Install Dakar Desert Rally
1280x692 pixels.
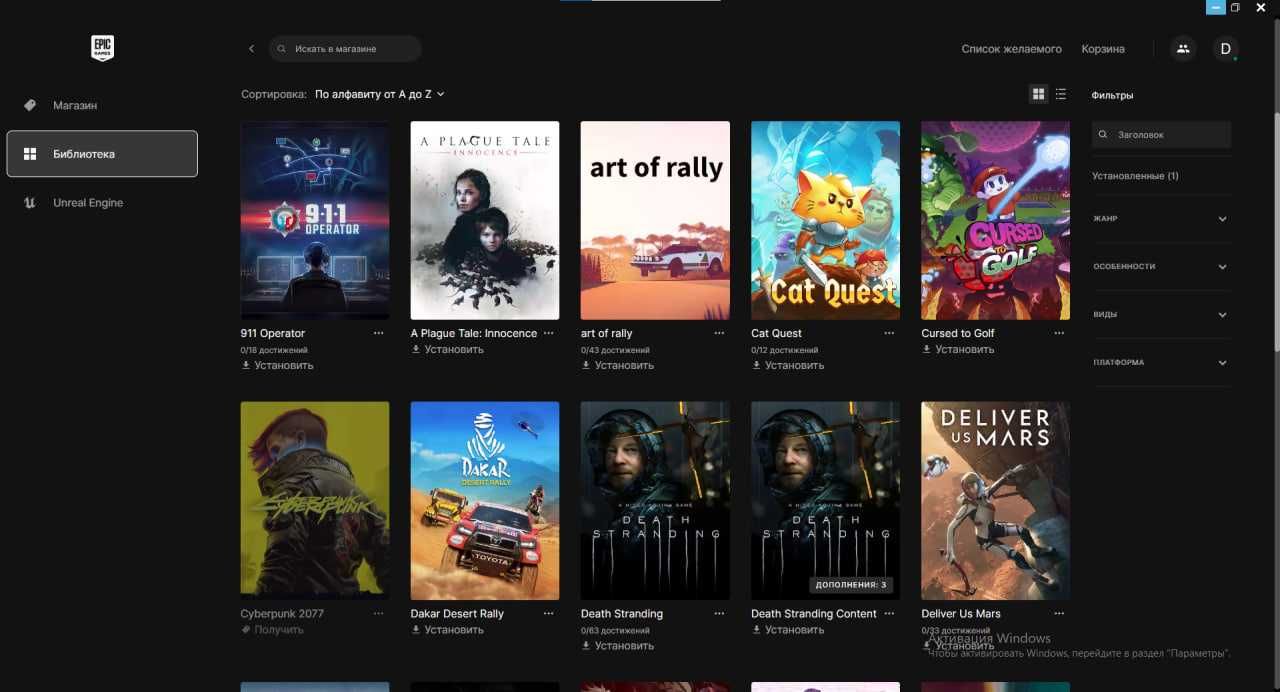pyautogui.click(x=447, y=629)
